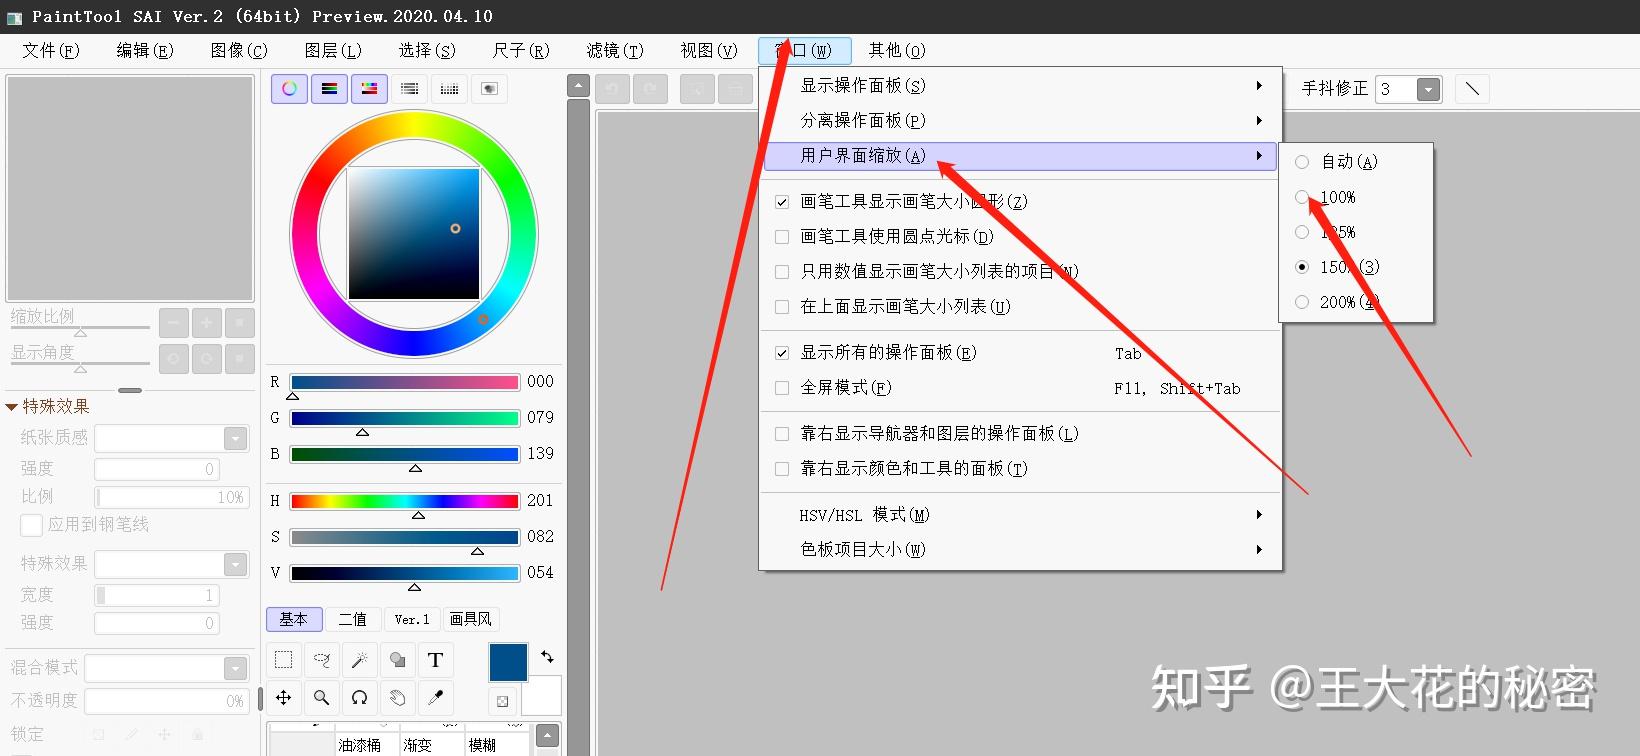The height and width of the screenshot is (756, 1640).
Task: Open 混合模式 dropdown
Action: [x=235, y=668]
